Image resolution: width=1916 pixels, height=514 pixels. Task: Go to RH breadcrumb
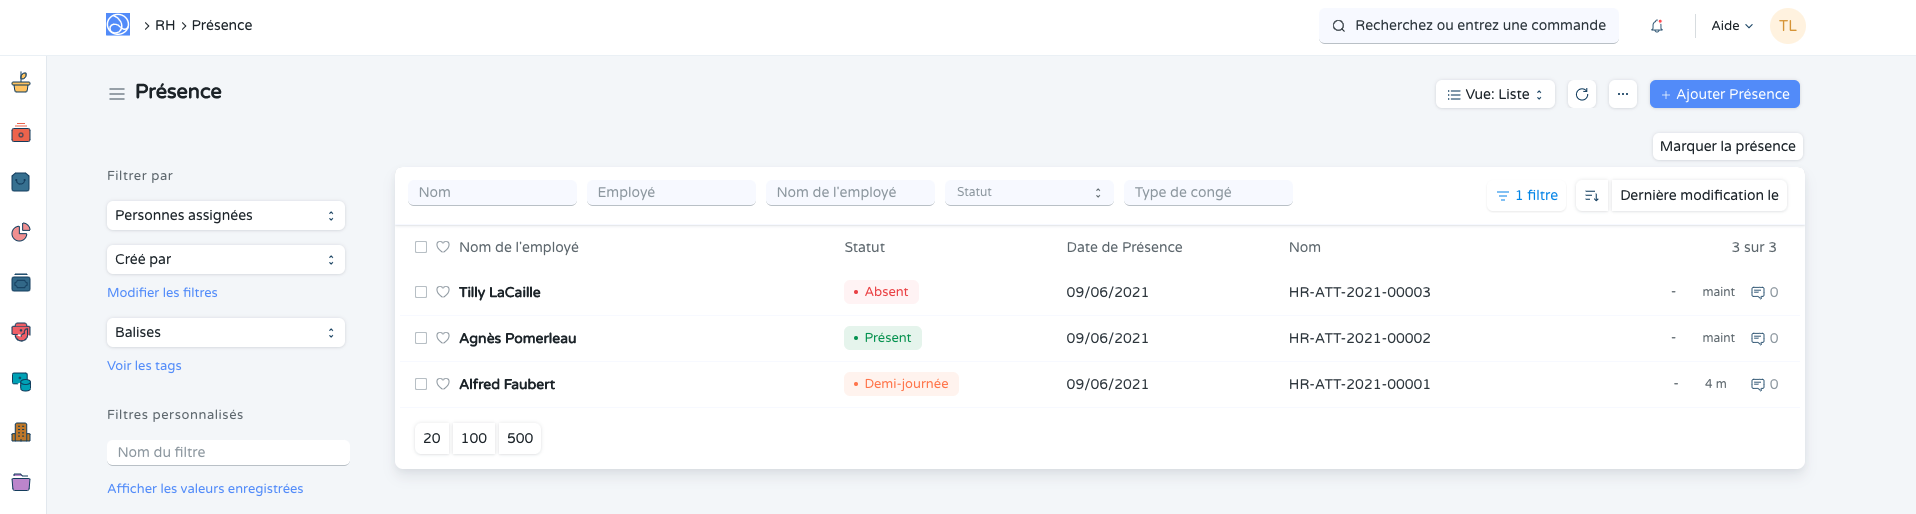pos(165,25)
